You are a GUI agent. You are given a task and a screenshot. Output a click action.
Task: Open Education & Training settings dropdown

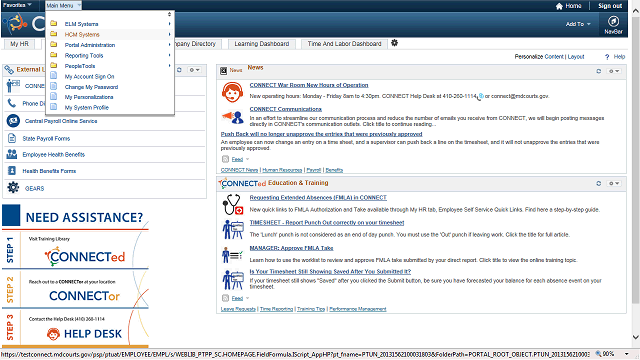point(614,183)
